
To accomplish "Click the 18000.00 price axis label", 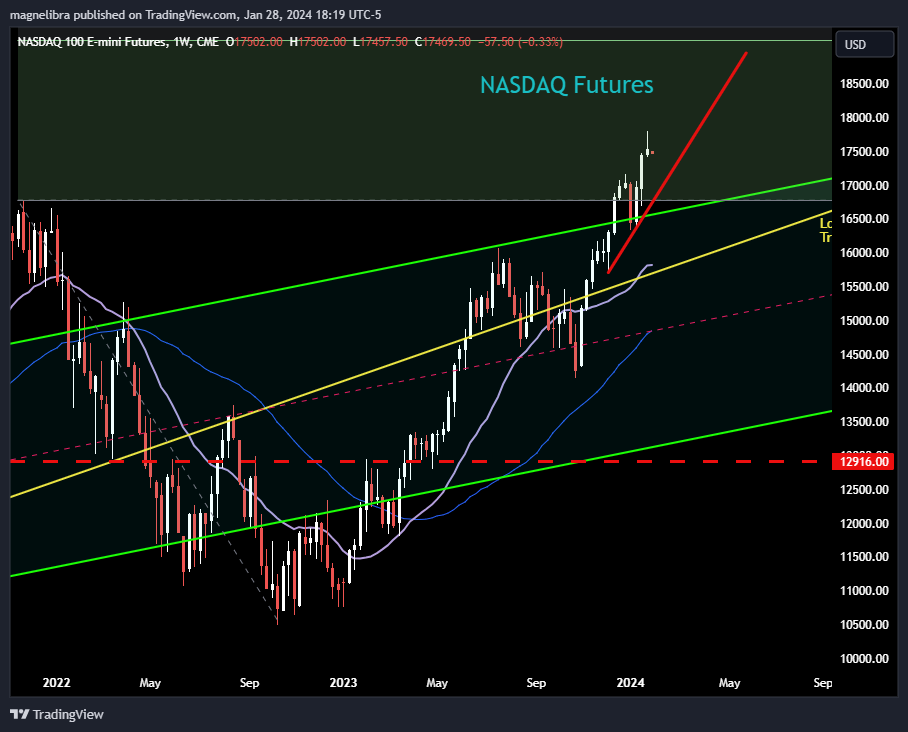I will pos(864,118).
